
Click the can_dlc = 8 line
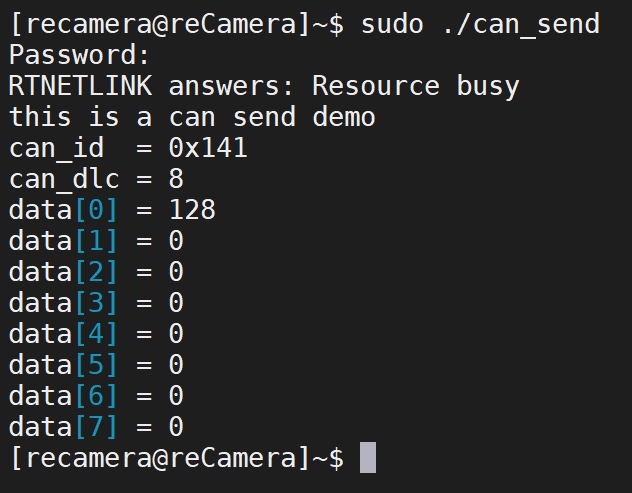pos(96,179)
